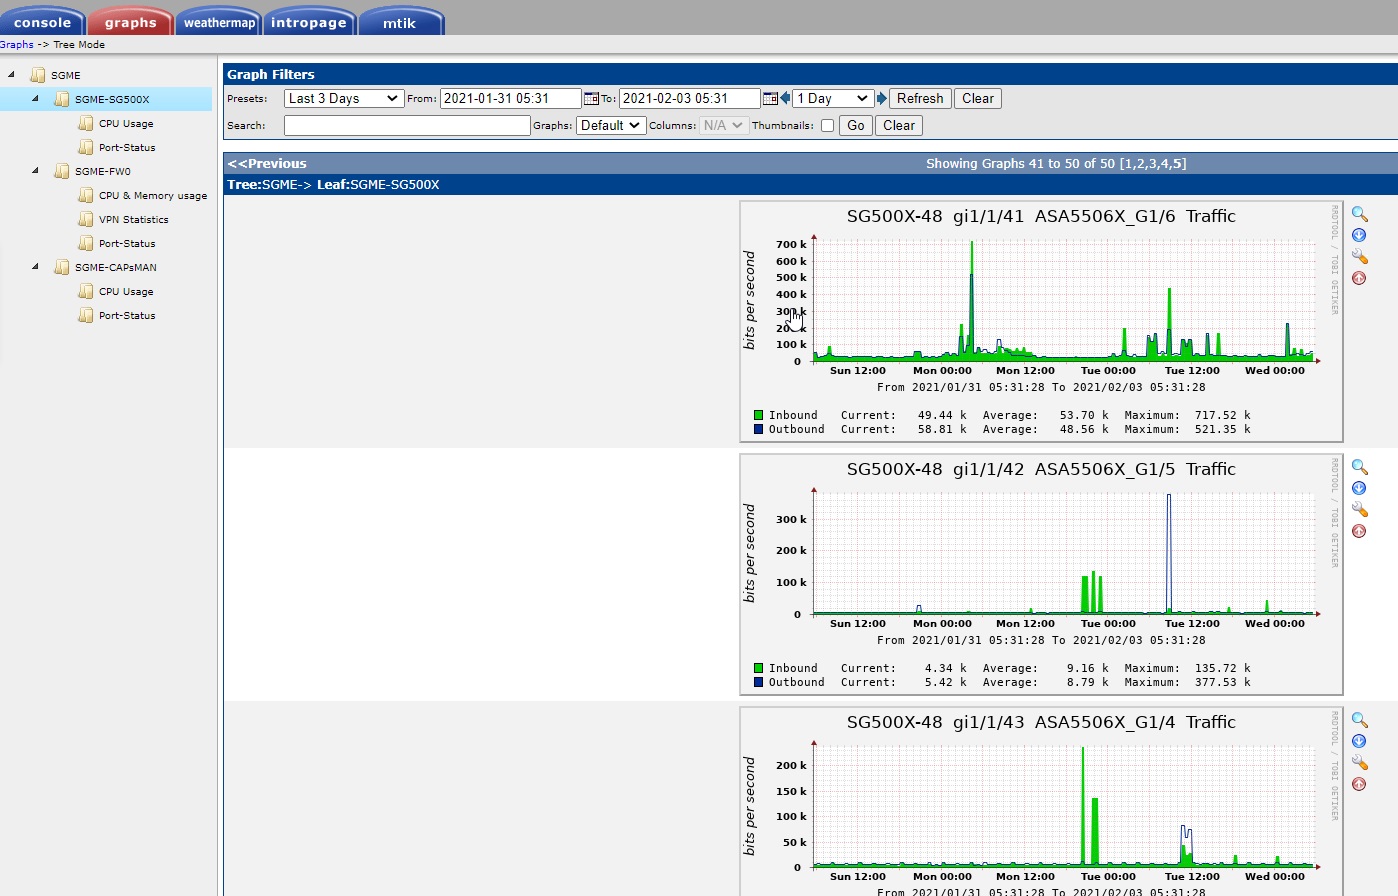Click the SGME-CAPsMAN folder icon

click(62, 267)
